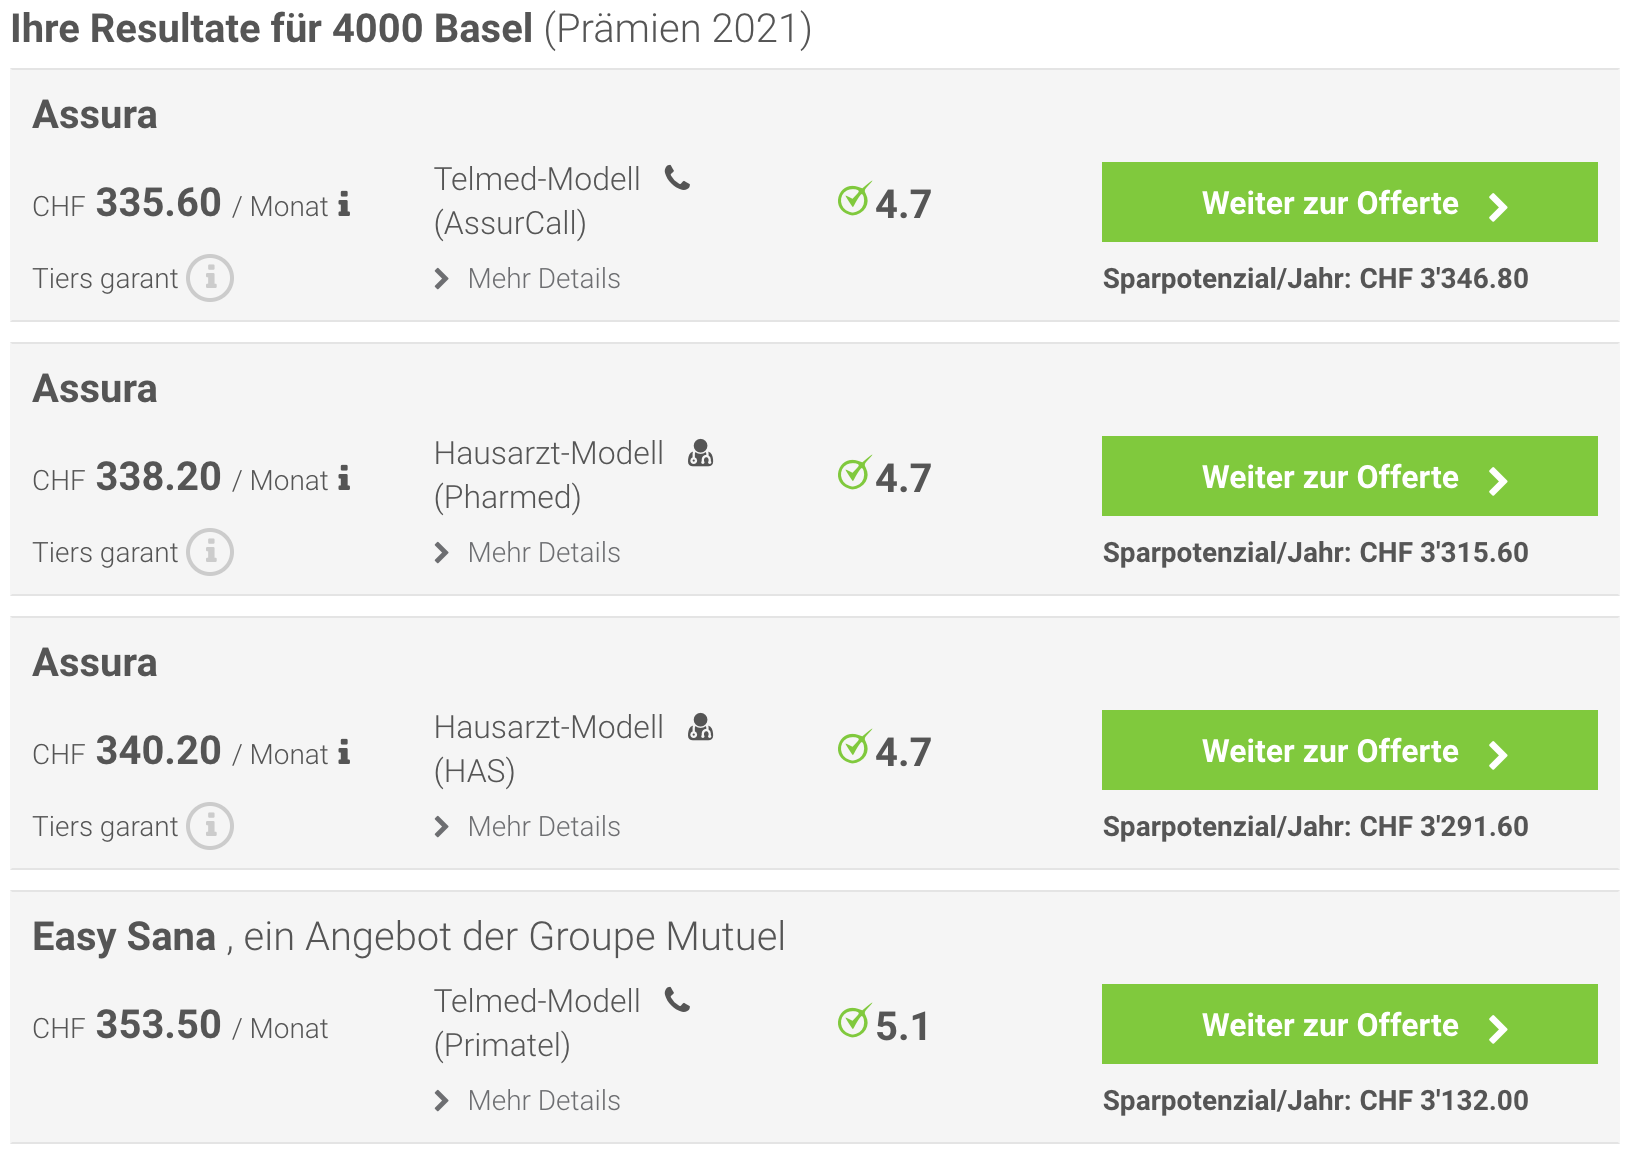Click Weiter zur Offerte for CHF 338.20 plan

(x=1350, y=476)
